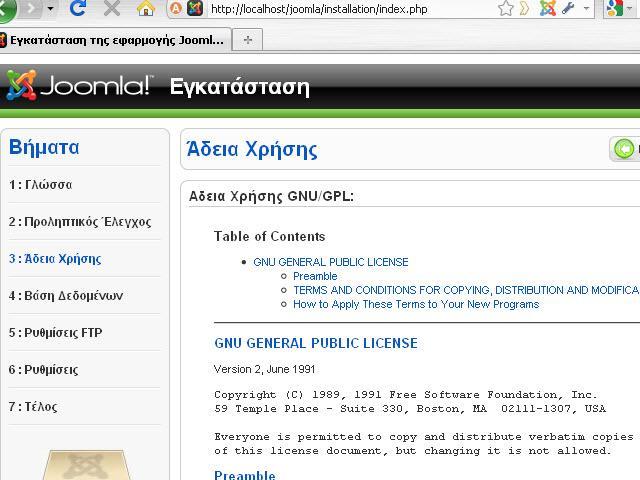
Task: Expand the dropdown arrow next to wrench
Action: [x=587, y=9]
